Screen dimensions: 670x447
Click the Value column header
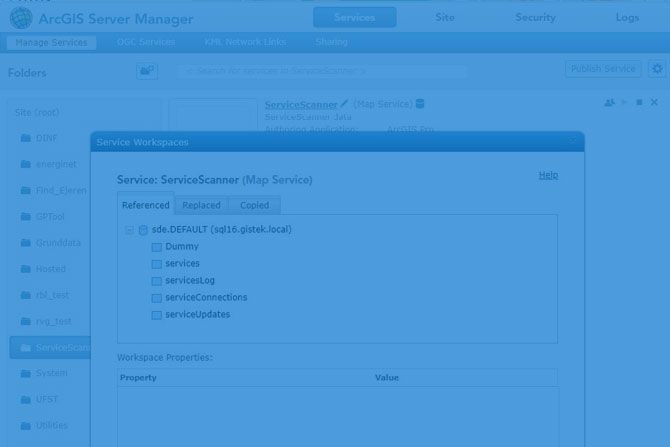pyautogui.click(x=387, y=378)
